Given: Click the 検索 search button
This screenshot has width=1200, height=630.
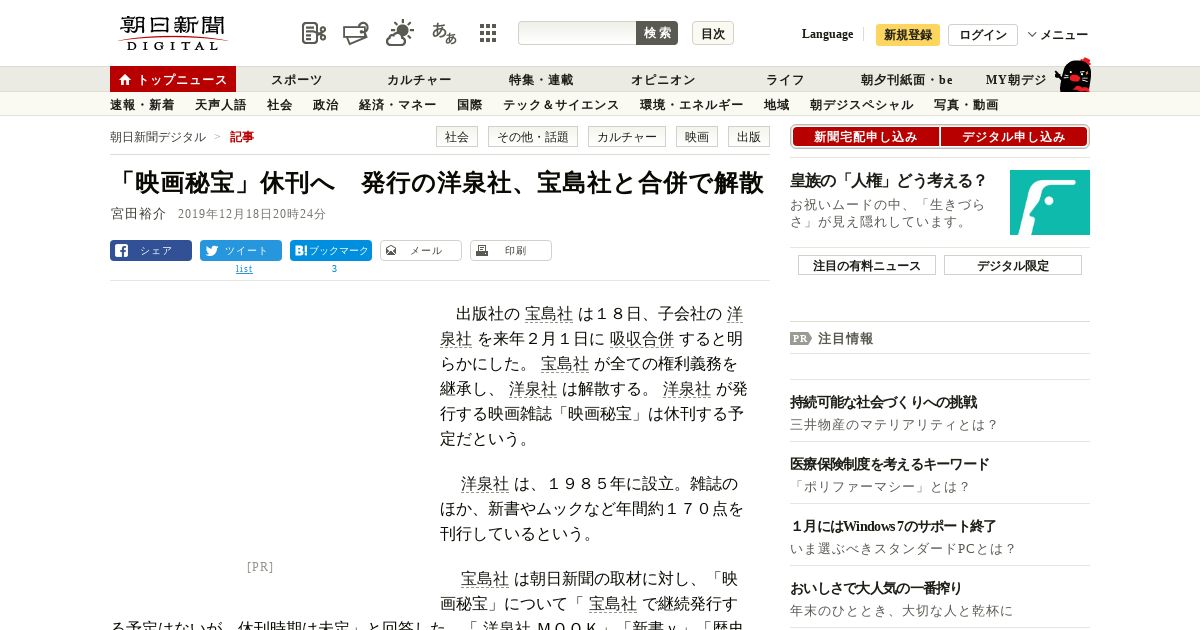Looking at the screenshot, I should point(657,33).
